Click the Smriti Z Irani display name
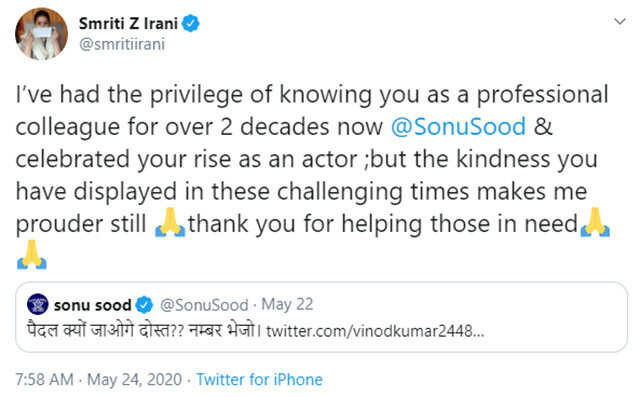Viewport: 640px width, 397px height. (128, 24)
